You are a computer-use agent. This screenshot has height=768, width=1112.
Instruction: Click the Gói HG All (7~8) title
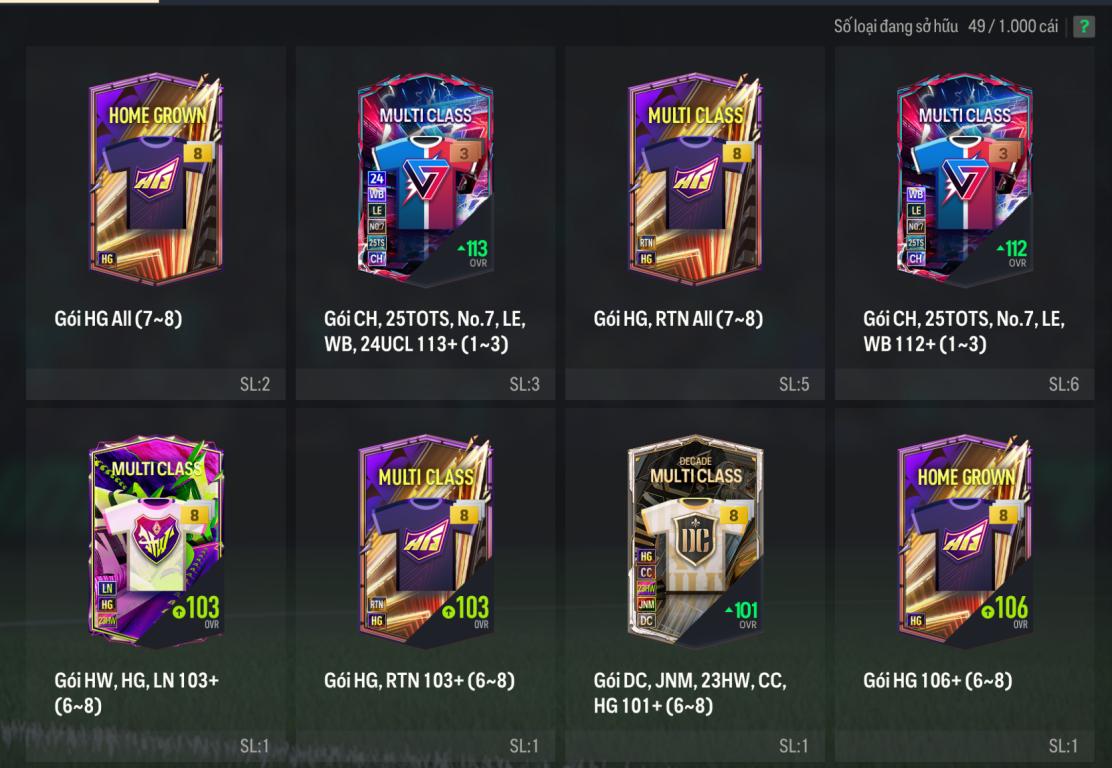click(x=118, y=318)
